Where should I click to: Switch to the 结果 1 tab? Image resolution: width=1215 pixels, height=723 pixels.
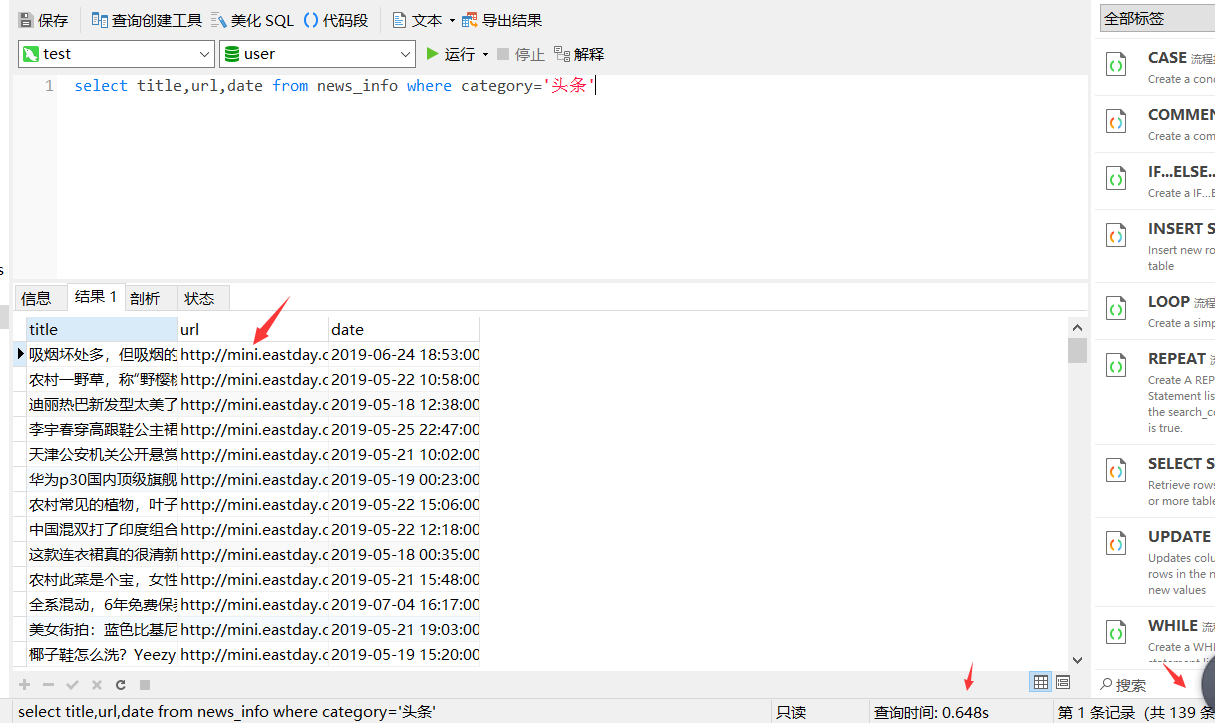[96, 297]
